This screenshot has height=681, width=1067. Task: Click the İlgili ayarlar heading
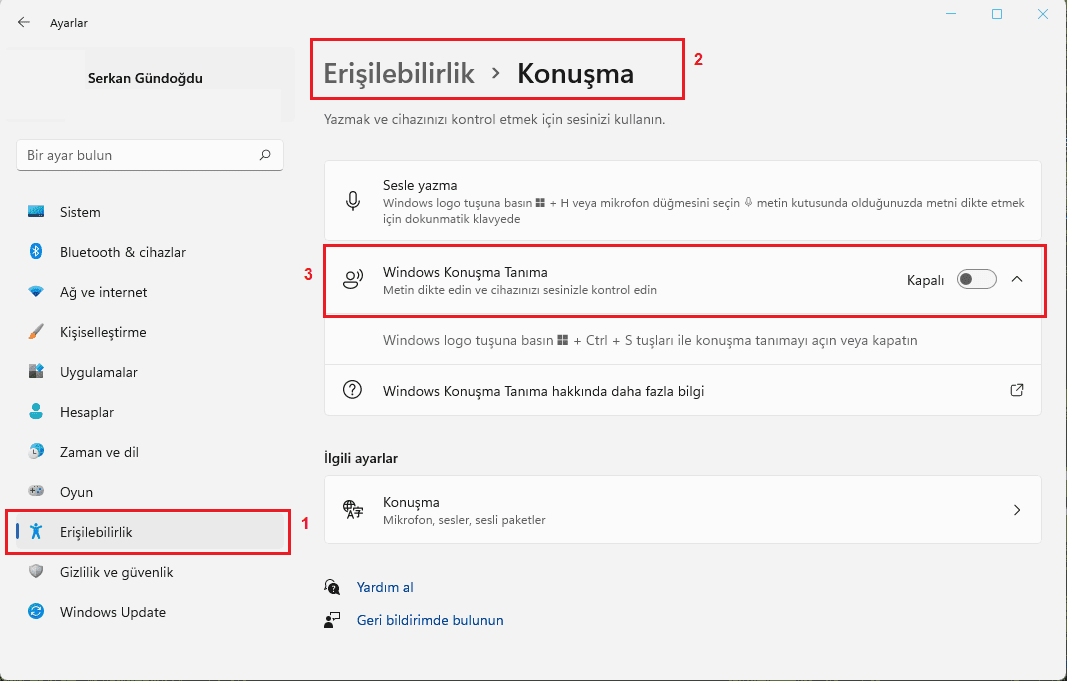(361, 458)
